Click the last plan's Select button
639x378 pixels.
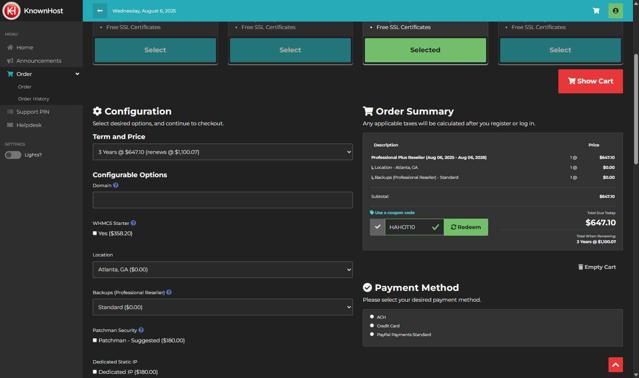[560, 50]
